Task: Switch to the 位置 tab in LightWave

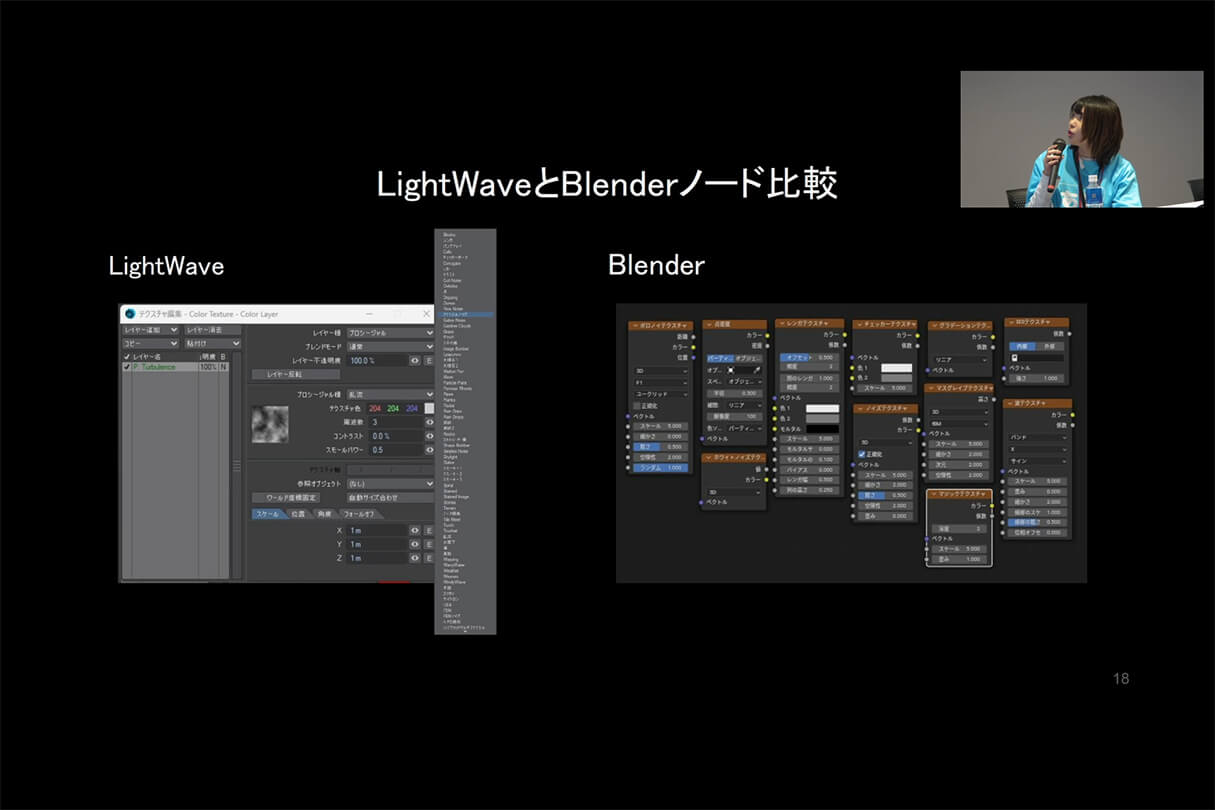Action: [298, 514]
